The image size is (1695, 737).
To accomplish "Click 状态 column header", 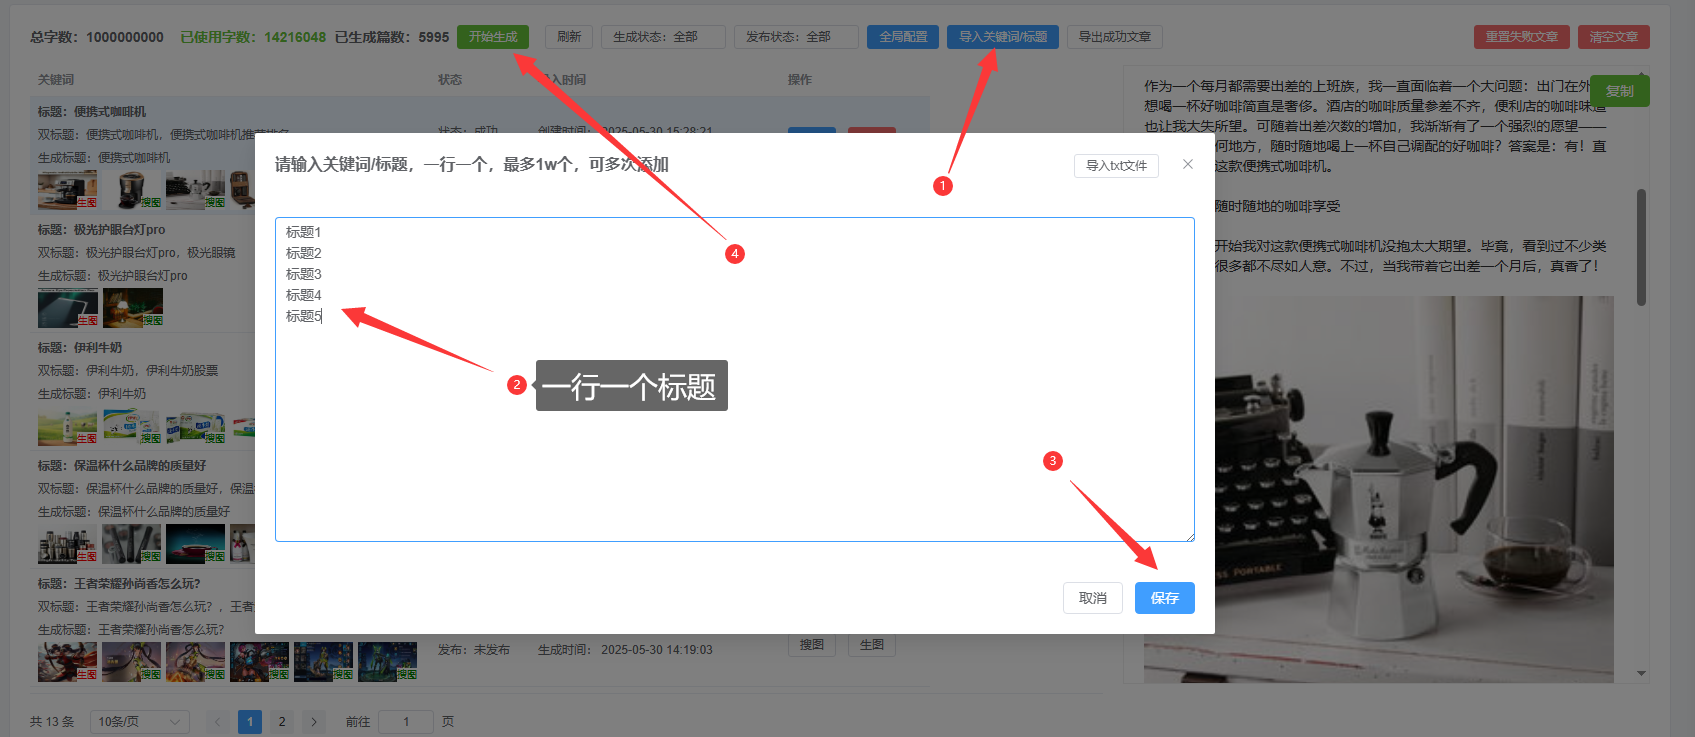I will 450,80.
